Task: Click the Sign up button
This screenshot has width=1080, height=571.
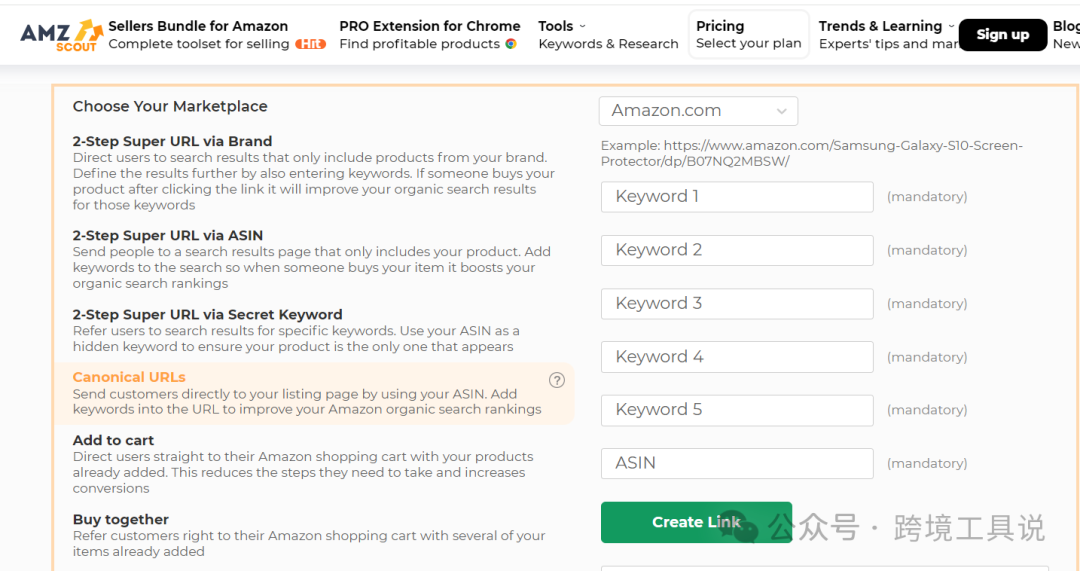Action: [1002, 34]
